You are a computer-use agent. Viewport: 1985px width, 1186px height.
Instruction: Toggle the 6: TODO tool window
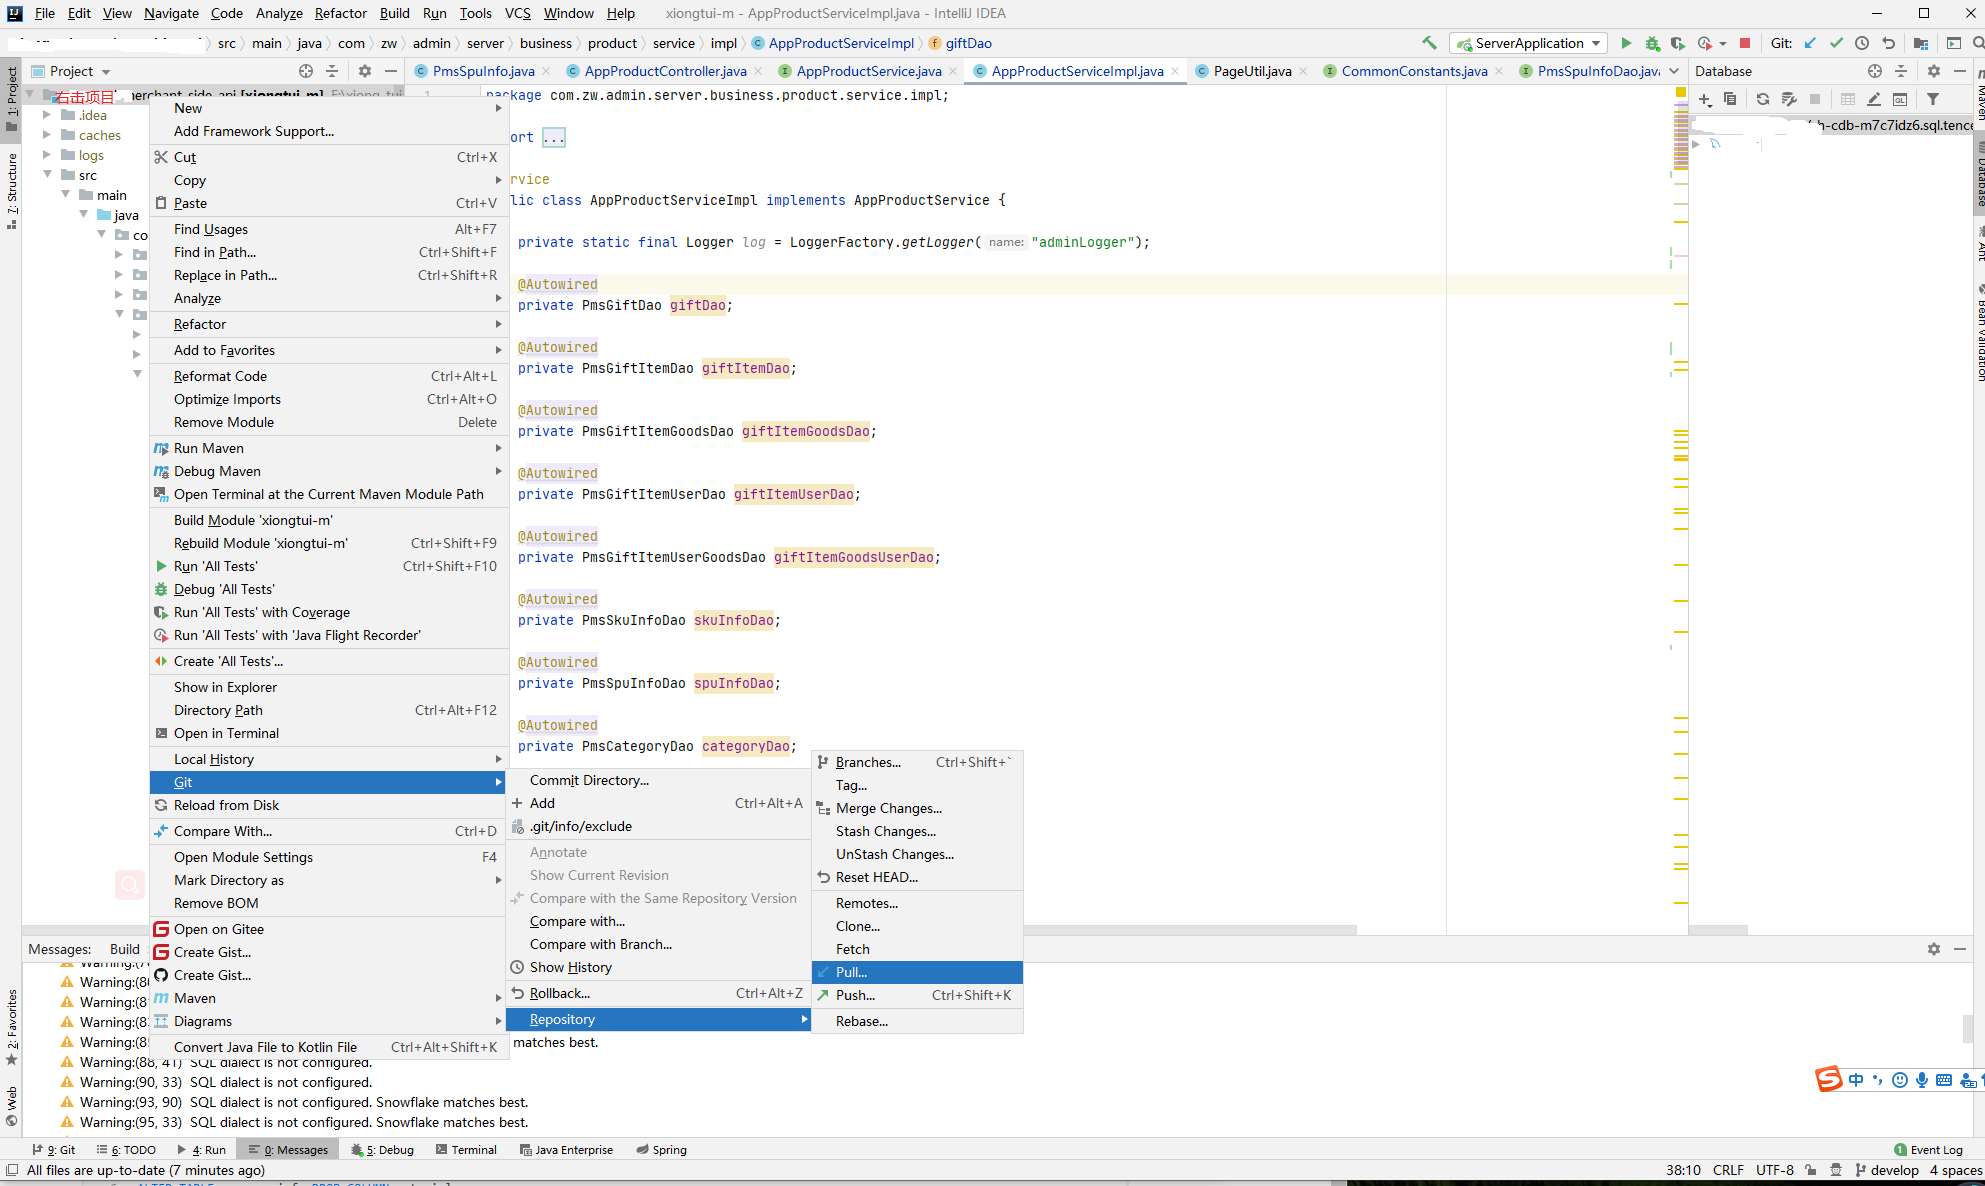pyautogui.click(x=126, y=1150)
